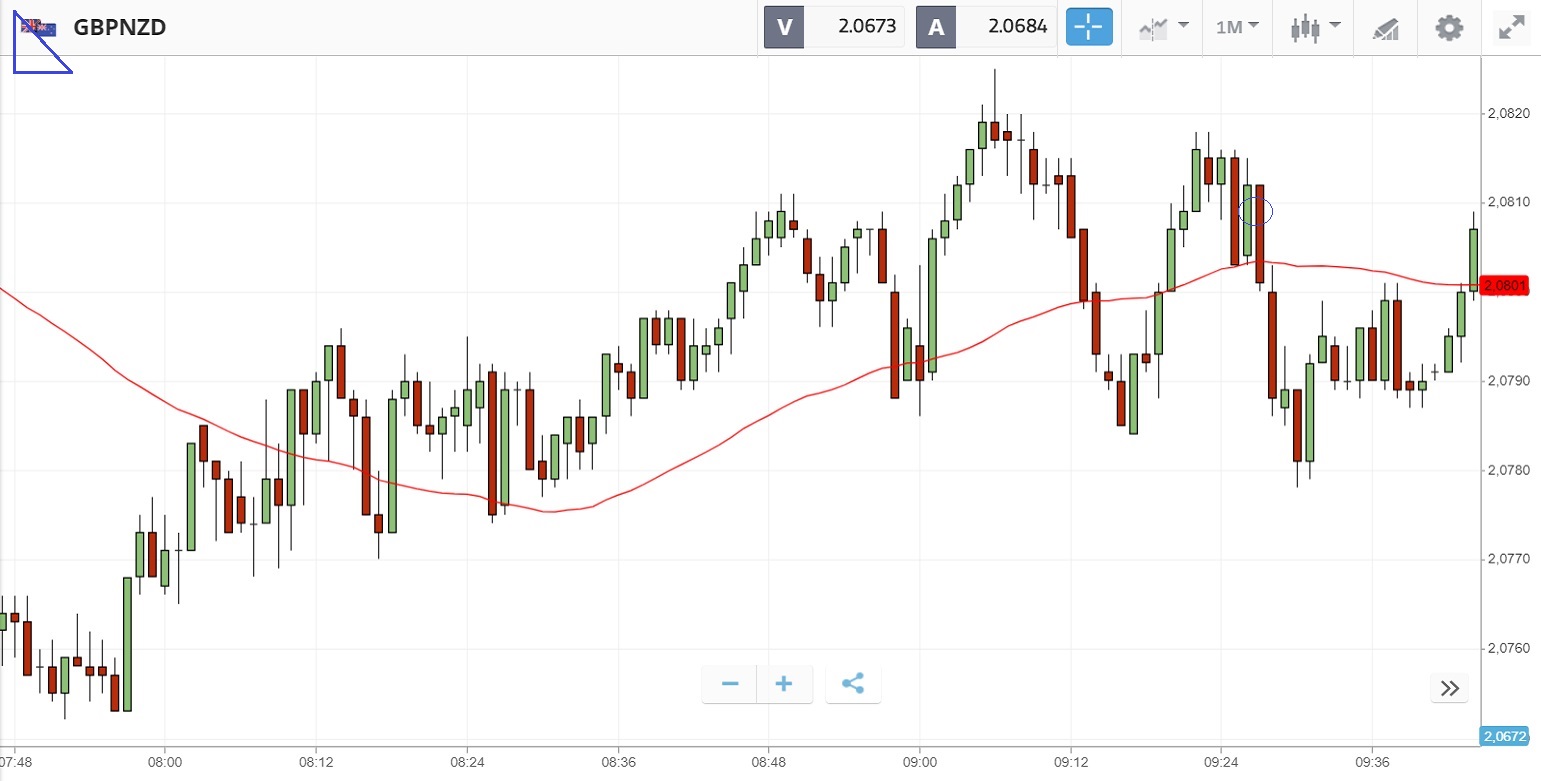Zoom out the chart with minus

(730, 684)
